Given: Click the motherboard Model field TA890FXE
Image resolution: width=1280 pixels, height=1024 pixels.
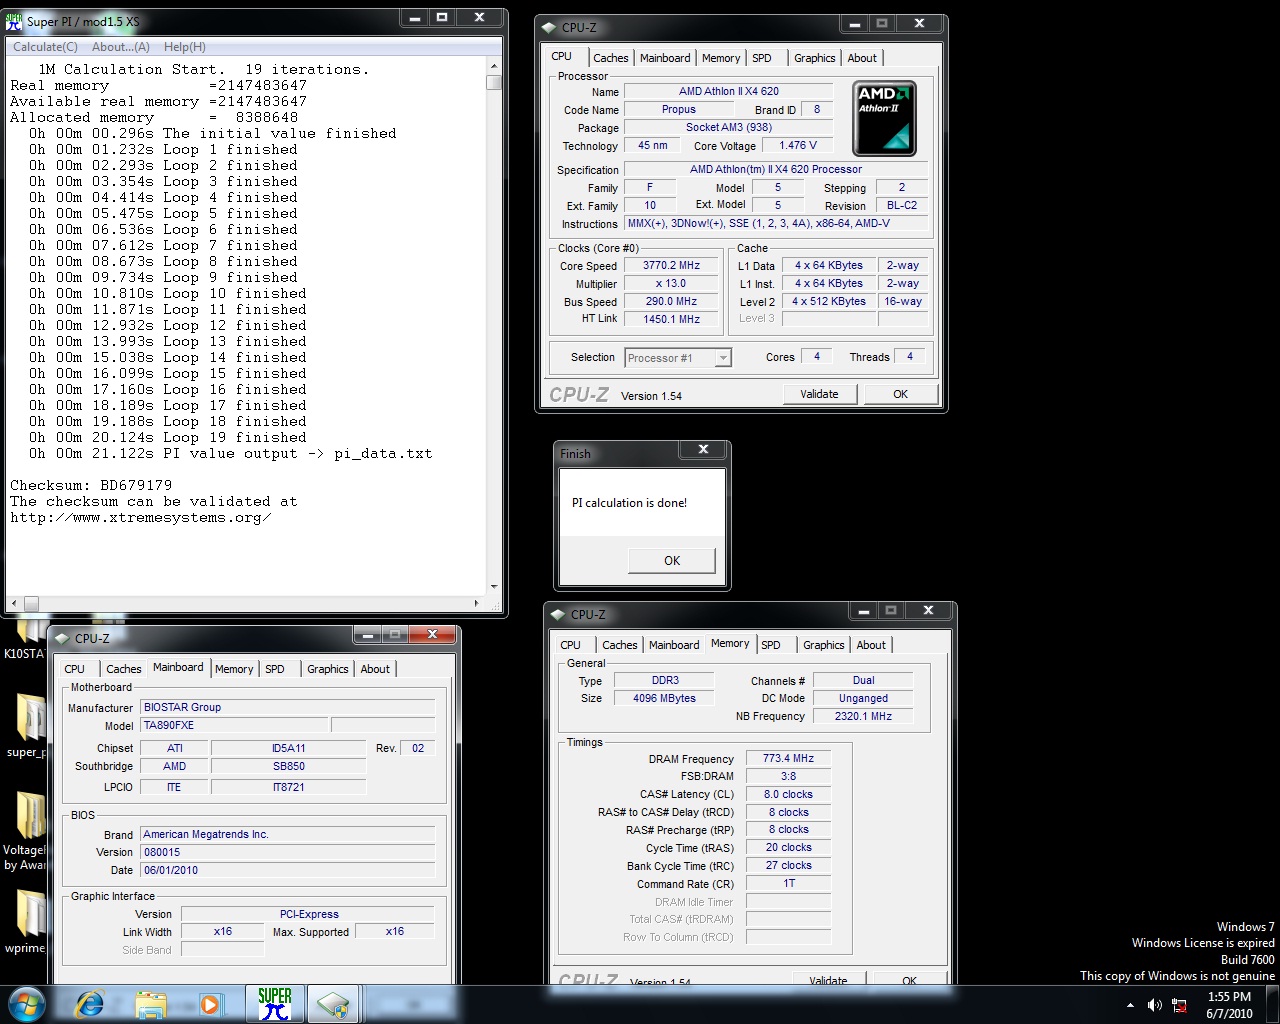Looking at the screenshot, I should [x=234, y=726].
